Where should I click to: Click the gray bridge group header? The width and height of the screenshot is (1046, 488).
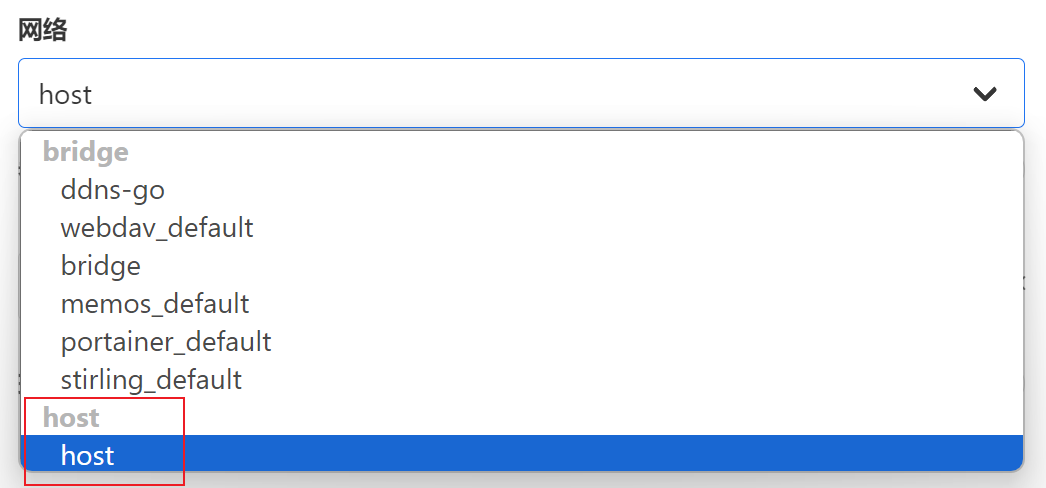85,153
